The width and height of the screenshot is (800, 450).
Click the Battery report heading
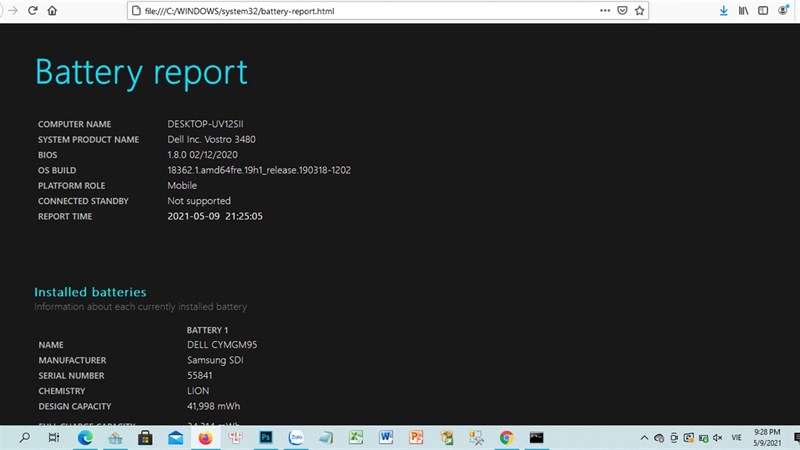coord(141,72)
